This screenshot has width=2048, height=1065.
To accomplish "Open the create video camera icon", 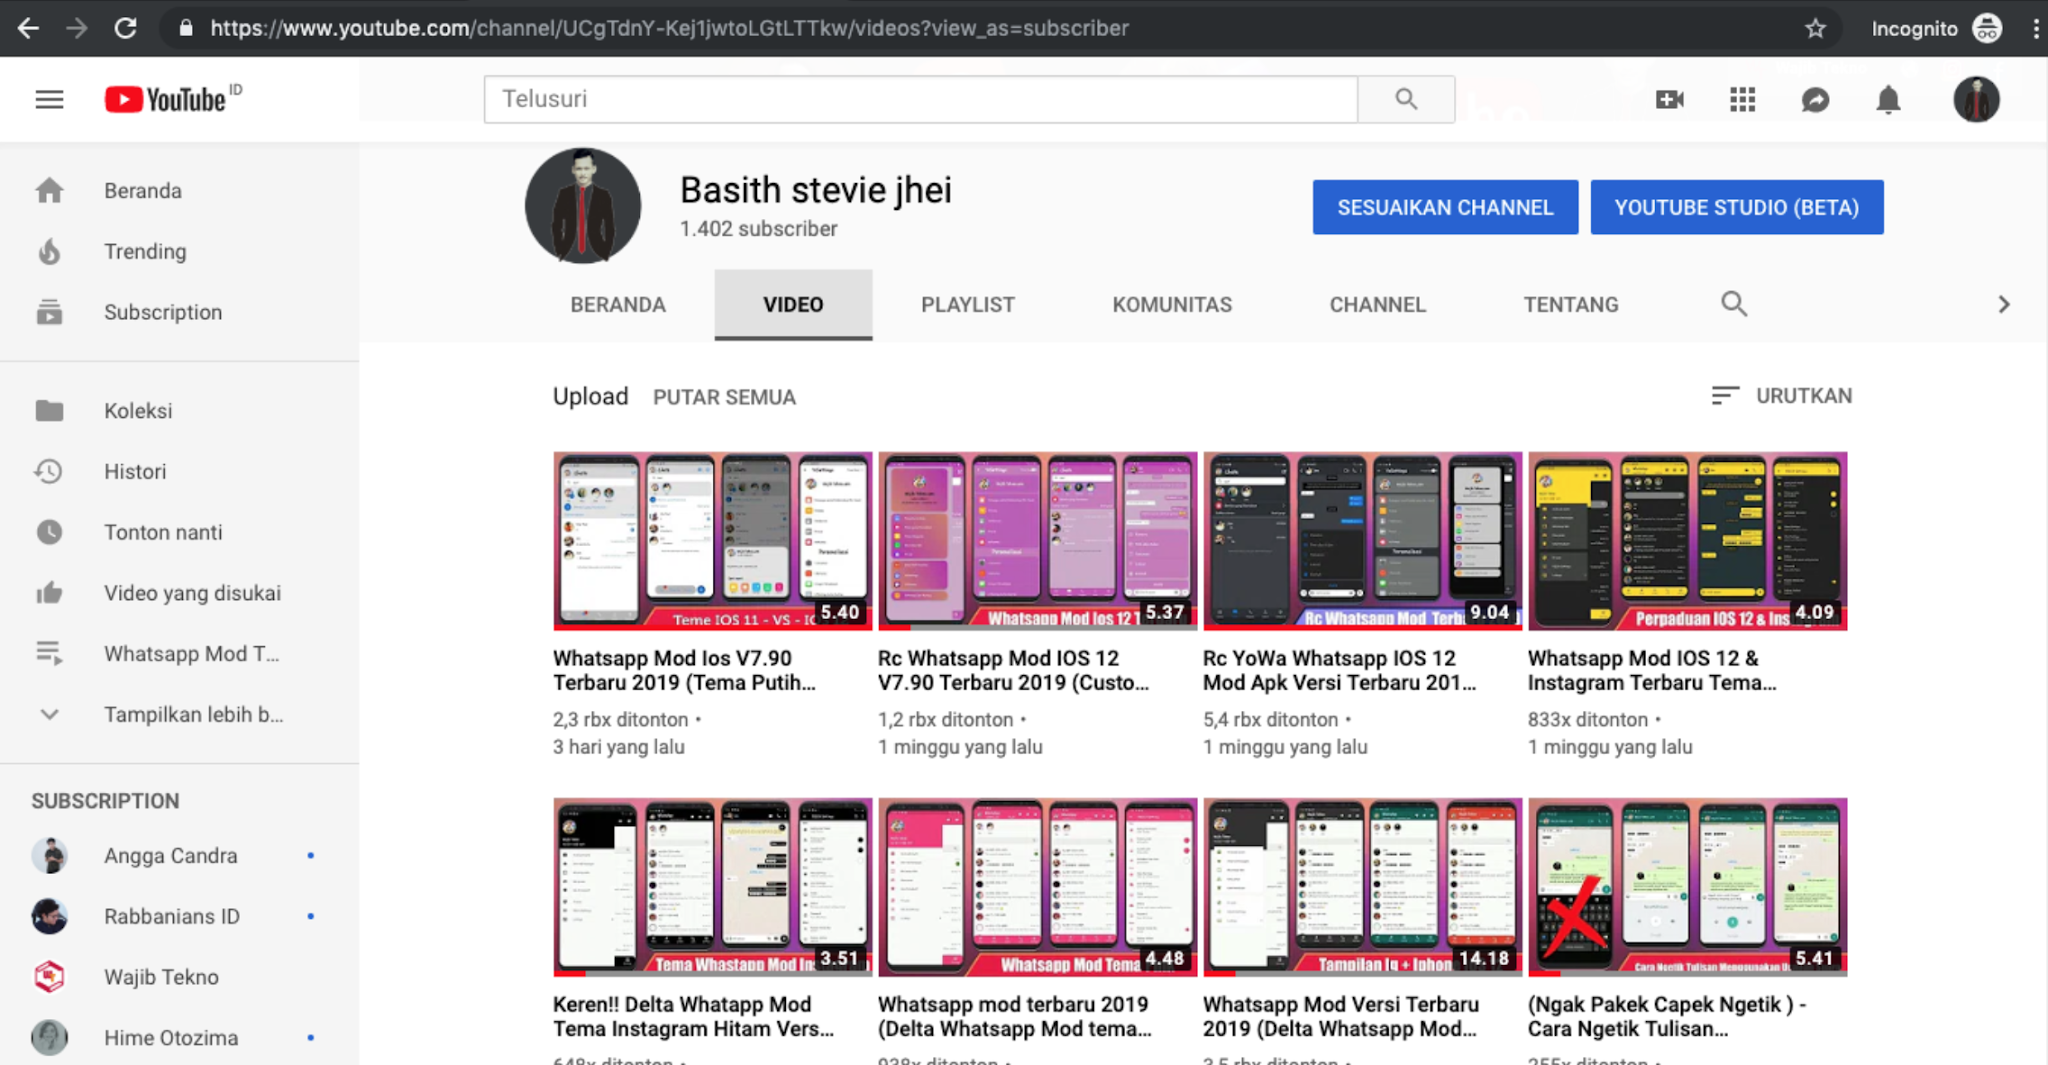I will [x=1669, y=99].
